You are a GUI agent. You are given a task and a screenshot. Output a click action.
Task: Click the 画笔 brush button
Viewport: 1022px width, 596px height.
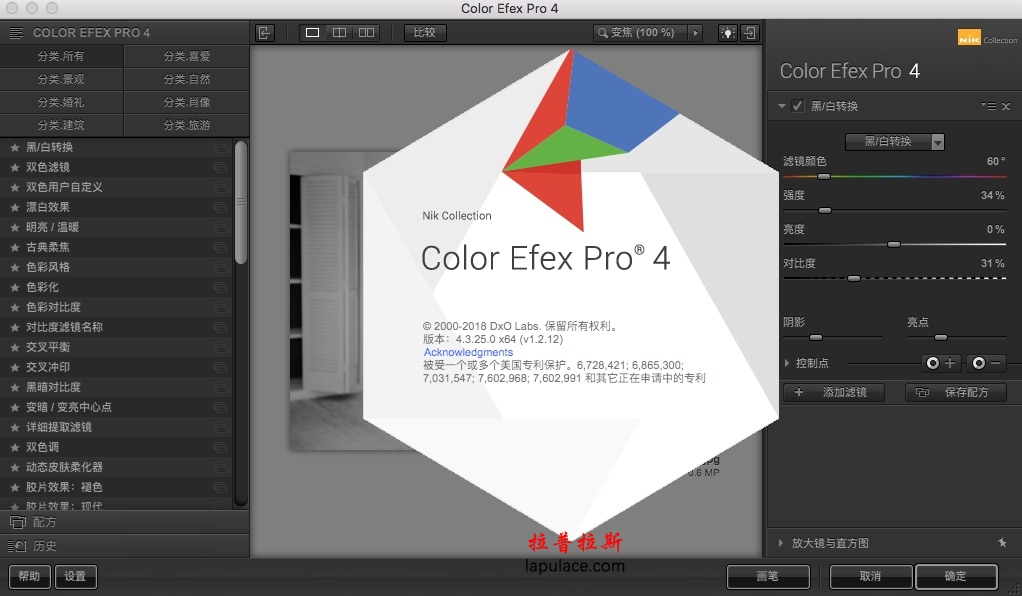pos(768,576)
